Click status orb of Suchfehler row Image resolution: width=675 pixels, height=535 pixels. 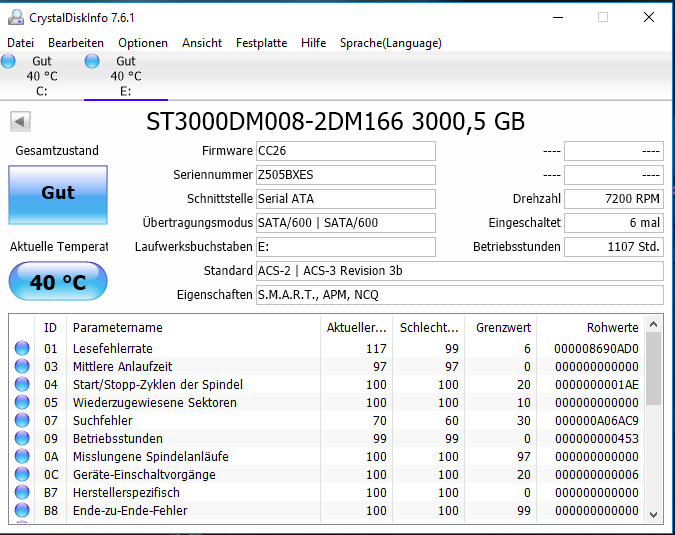point(22,421)
